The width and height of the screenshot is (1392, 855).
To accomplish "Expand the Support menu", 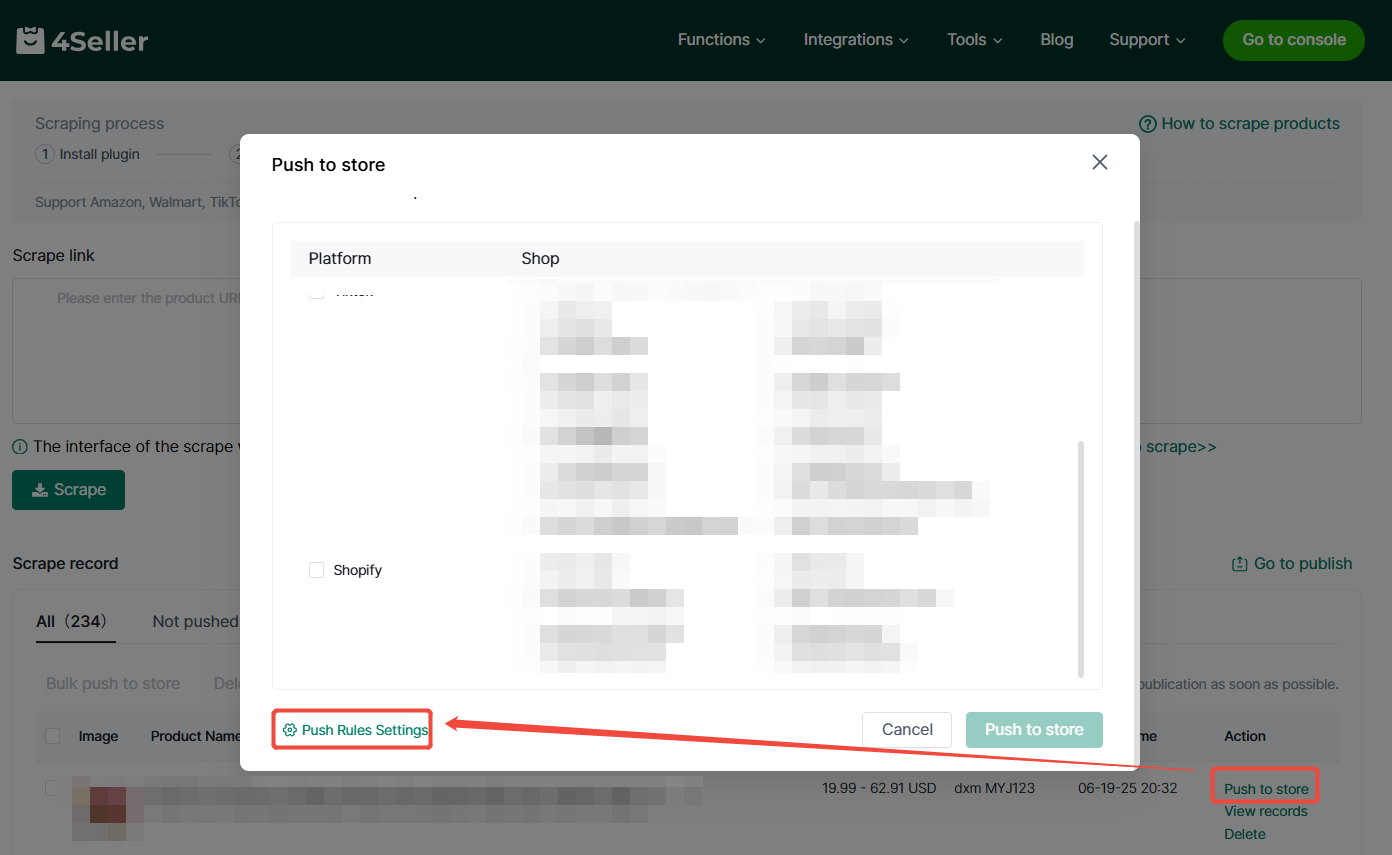I will pos(1146,40).
